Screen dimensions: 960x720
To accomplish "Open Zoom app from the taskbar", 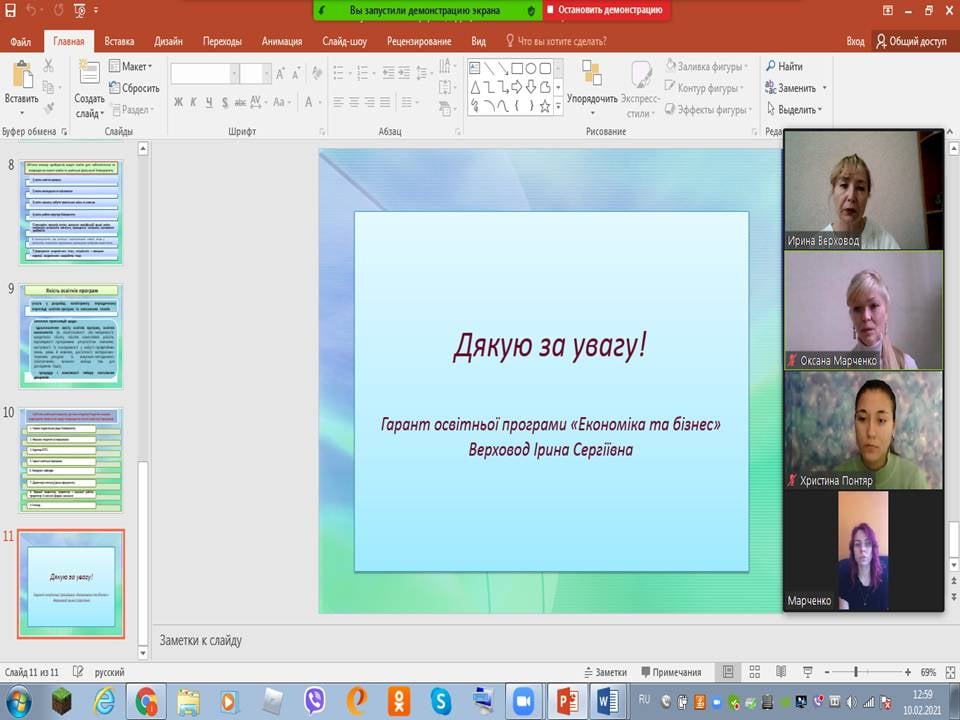I will (x=524, y=701).
